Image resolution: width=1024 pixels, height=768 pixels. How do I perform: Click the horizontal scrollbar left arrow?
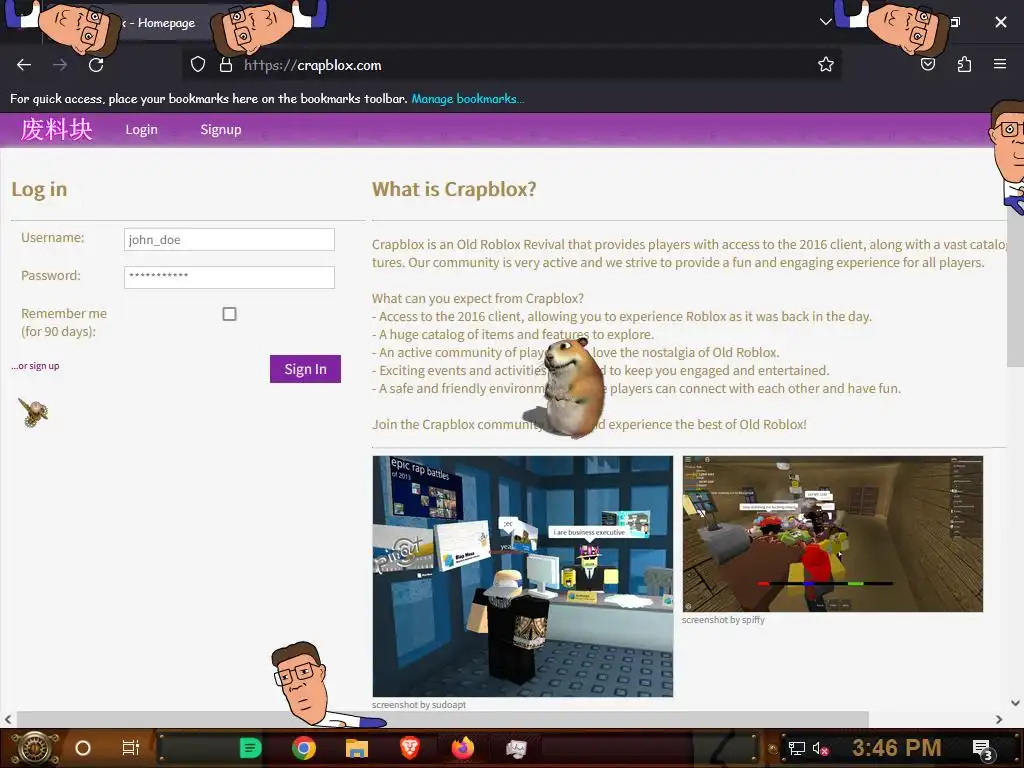(8, 720)
